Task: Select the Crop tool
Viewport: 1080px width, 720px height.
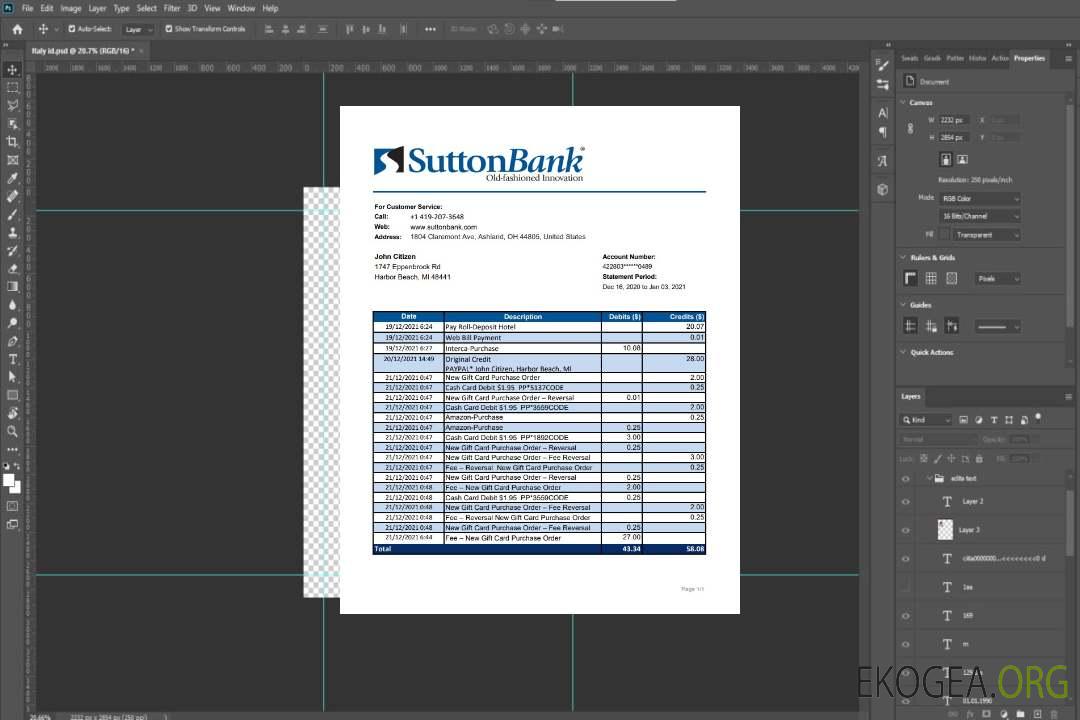Action: click(x=12, y=142)
